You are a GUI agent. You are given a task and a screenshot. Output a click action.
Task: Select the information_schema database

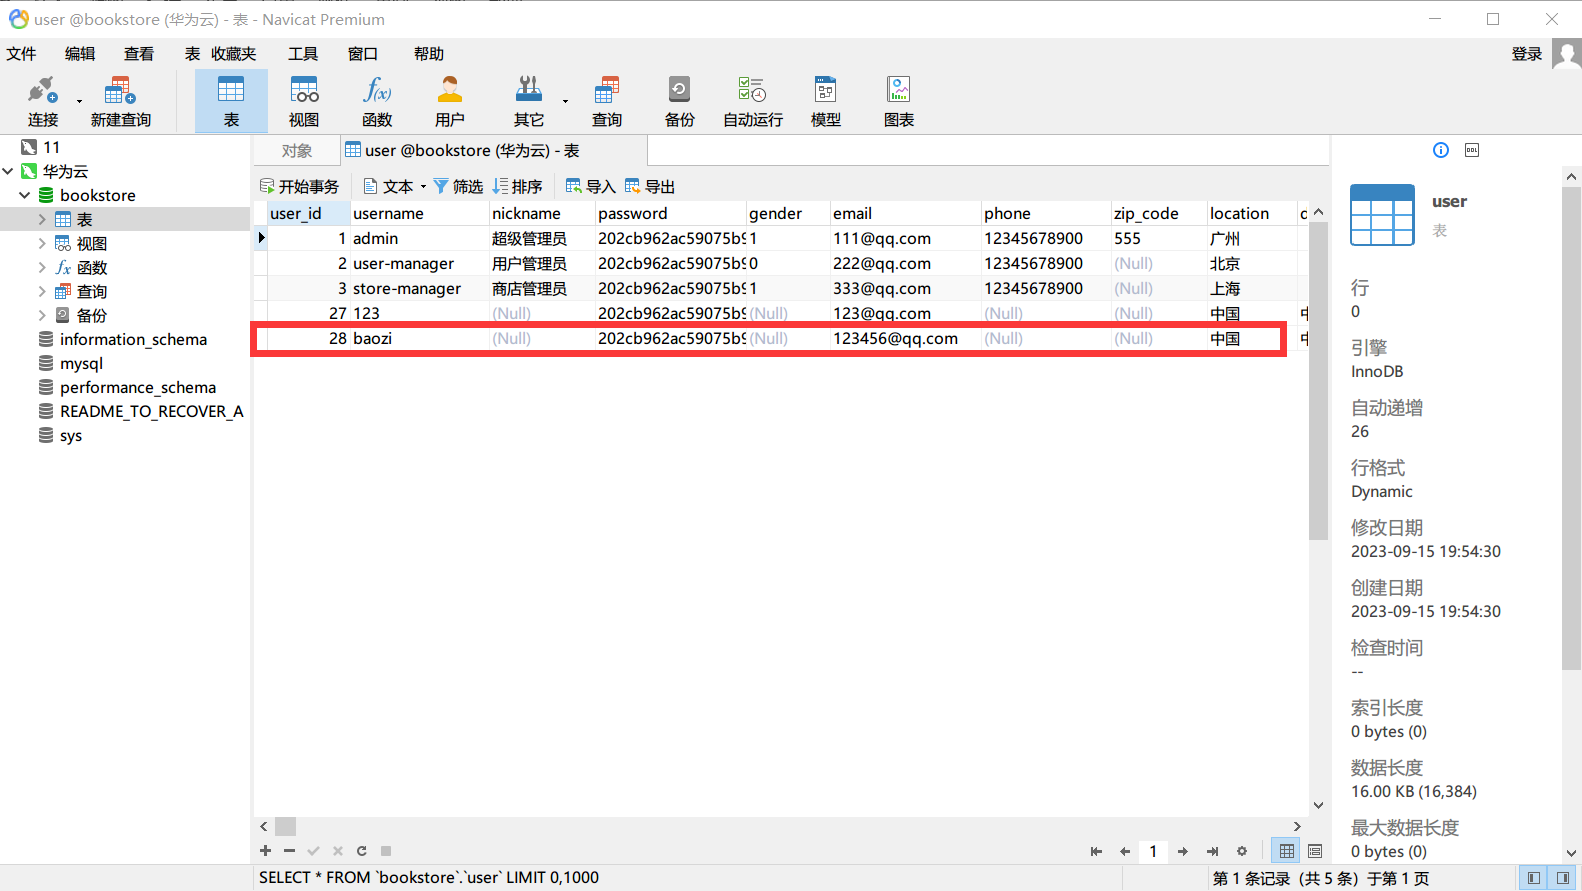133,339
